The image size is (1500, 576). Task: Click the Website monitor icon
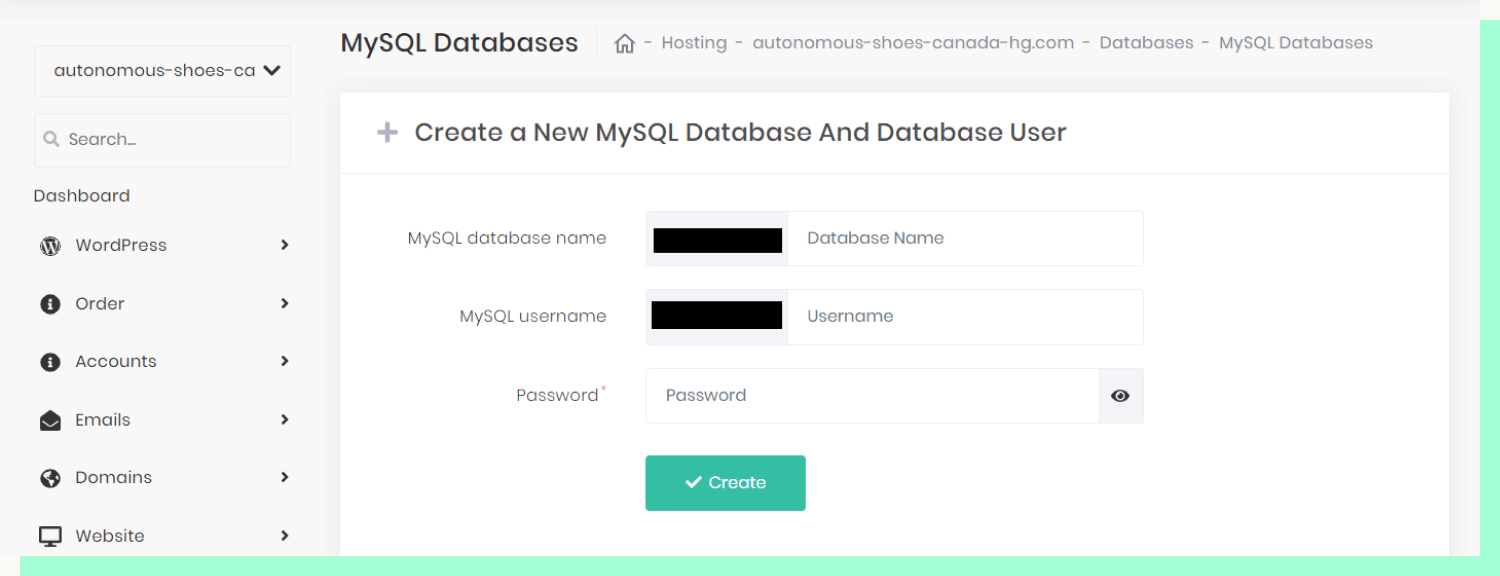click(50, 536)
